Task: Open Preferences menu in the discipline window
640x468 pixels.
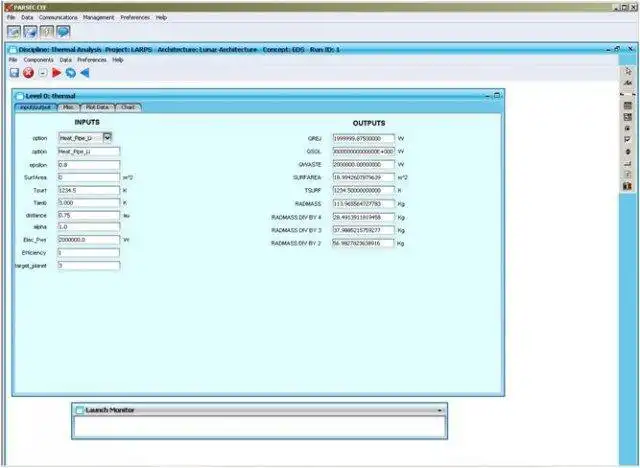Action: click(x=92, y=60)
